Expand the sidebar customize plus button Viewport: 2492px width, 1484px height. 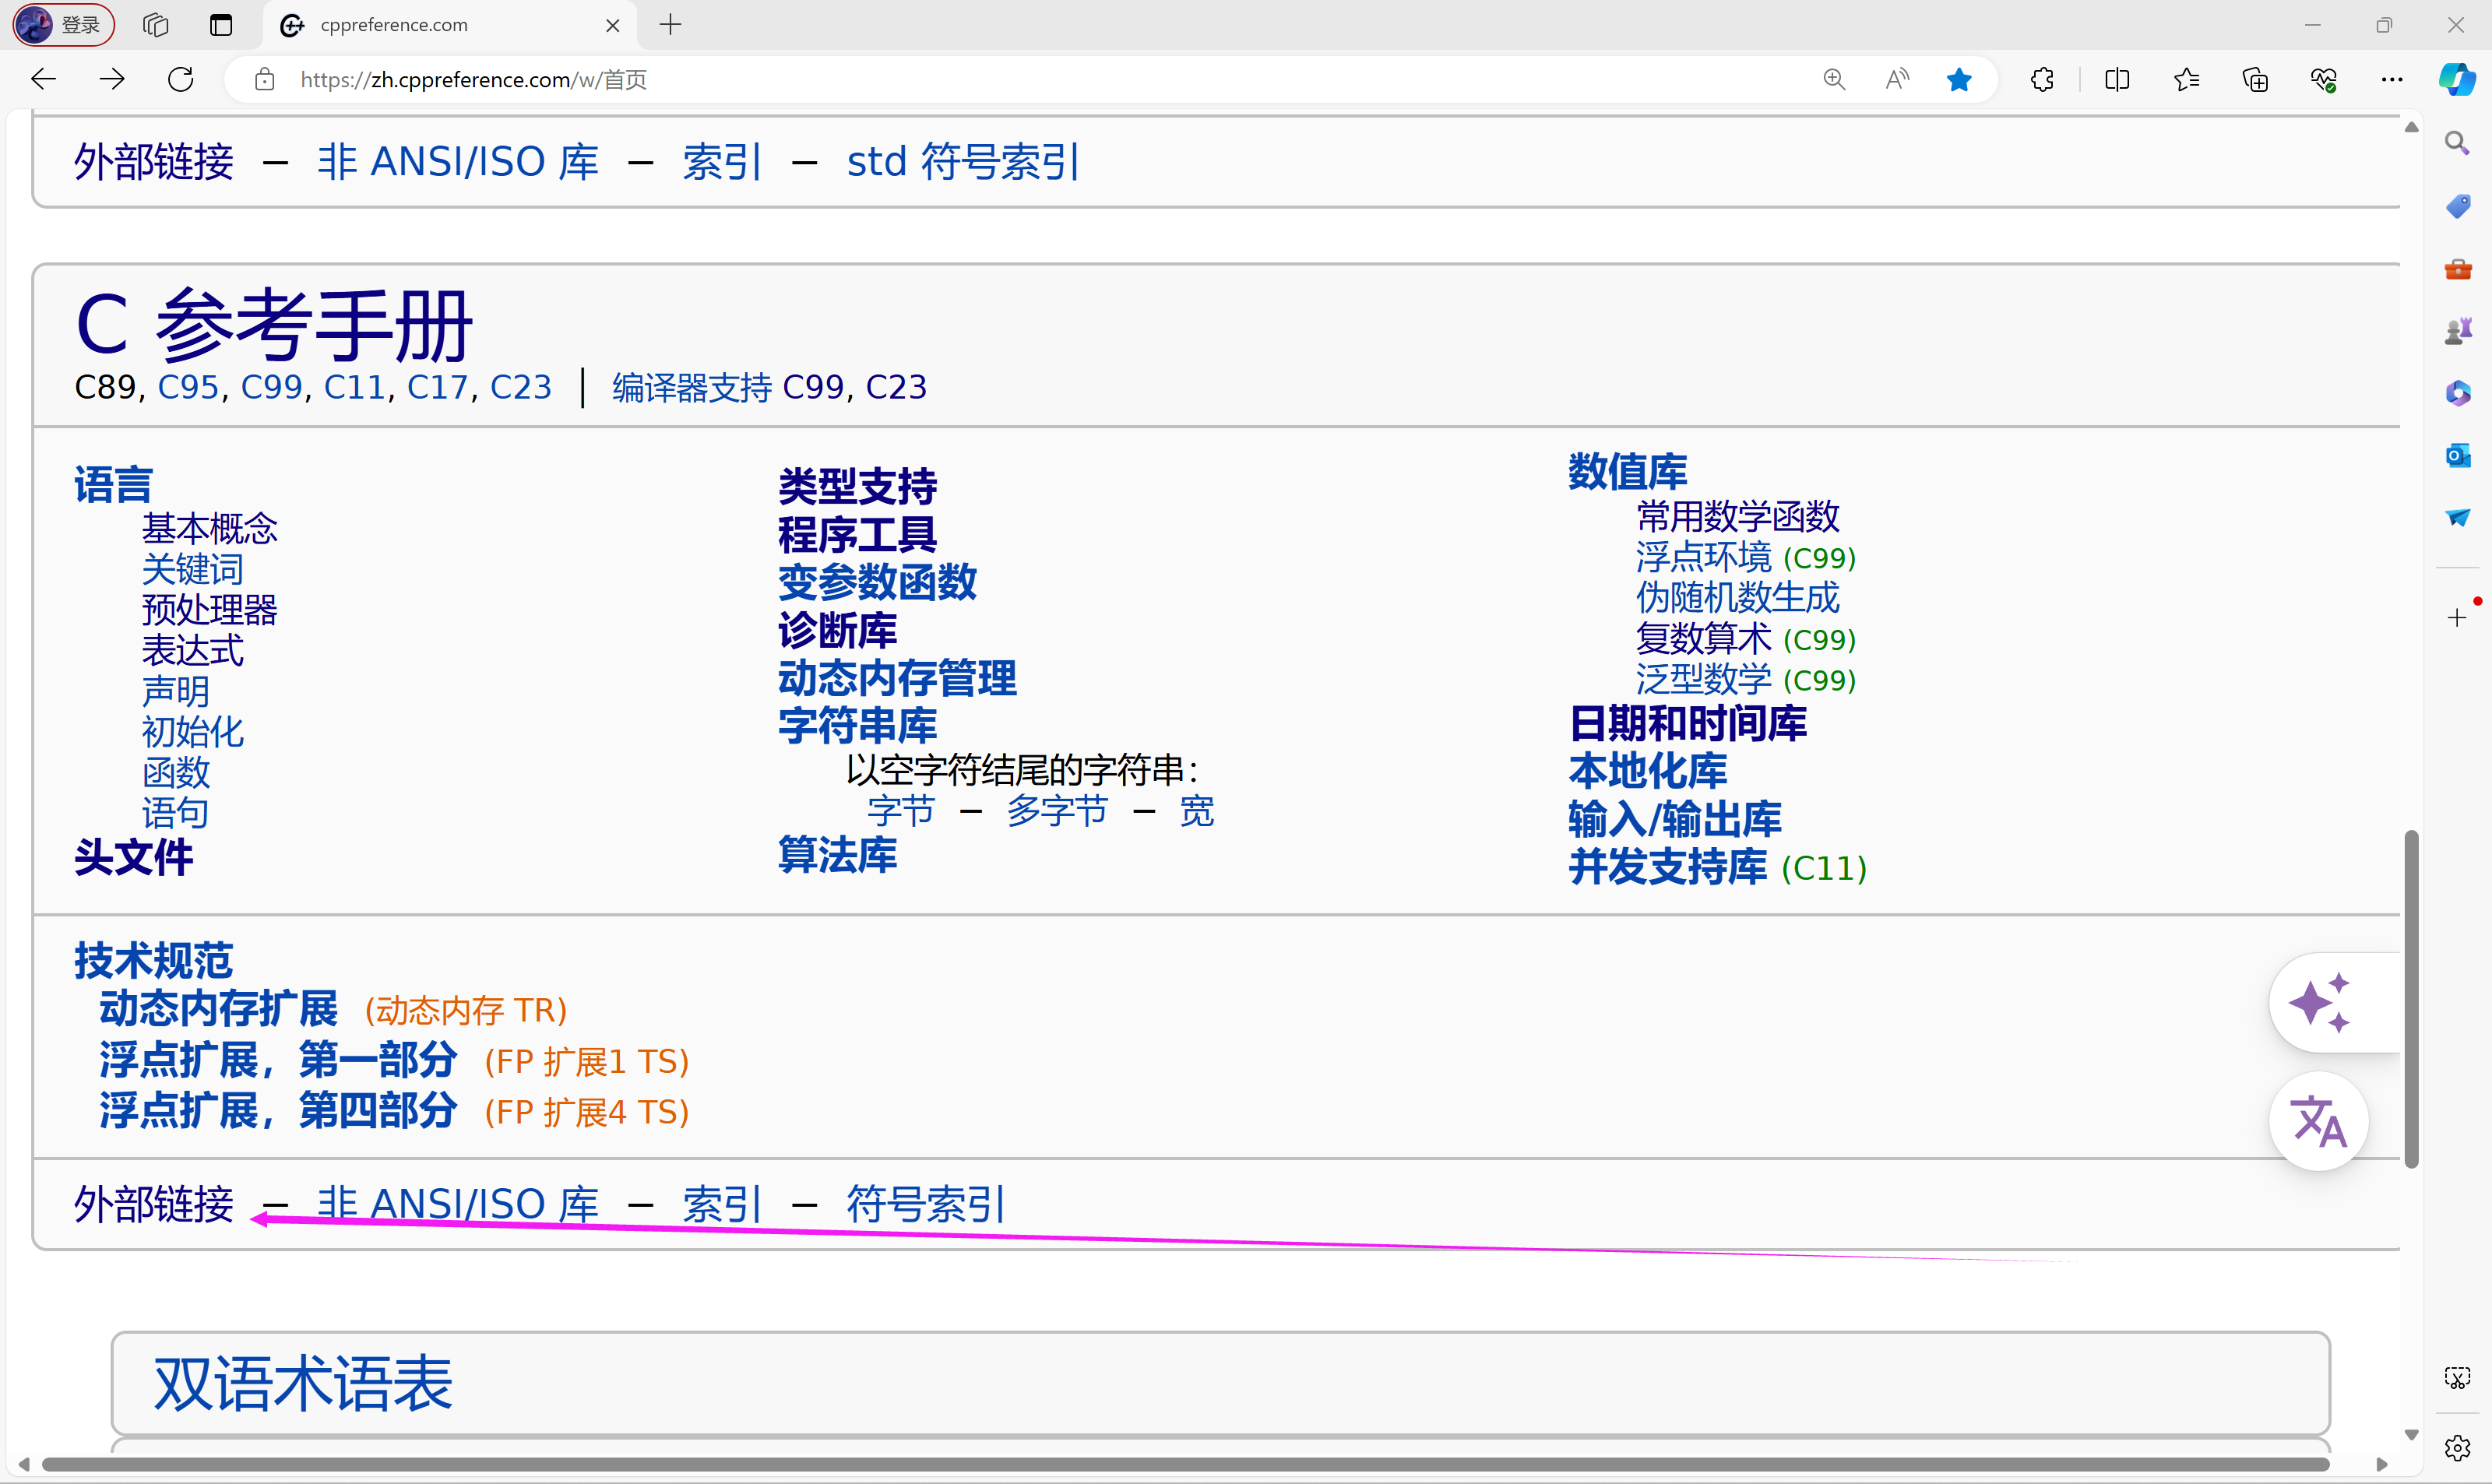[x=2458, y=616]
